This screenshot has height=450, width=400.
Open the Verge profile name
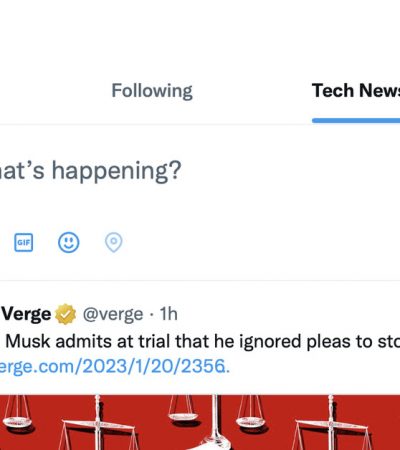tap(26, 314)
